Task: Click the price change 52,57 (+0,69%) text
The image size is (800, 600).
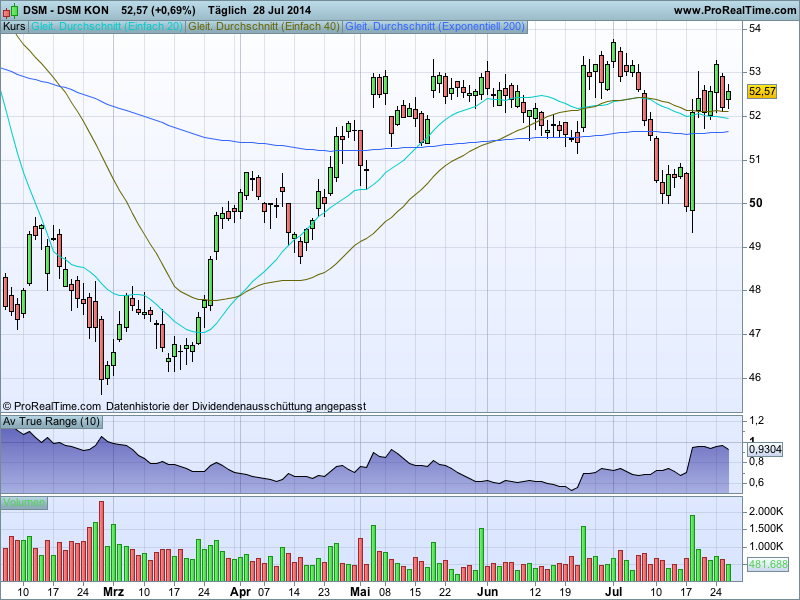Action: tap(158, 10)
